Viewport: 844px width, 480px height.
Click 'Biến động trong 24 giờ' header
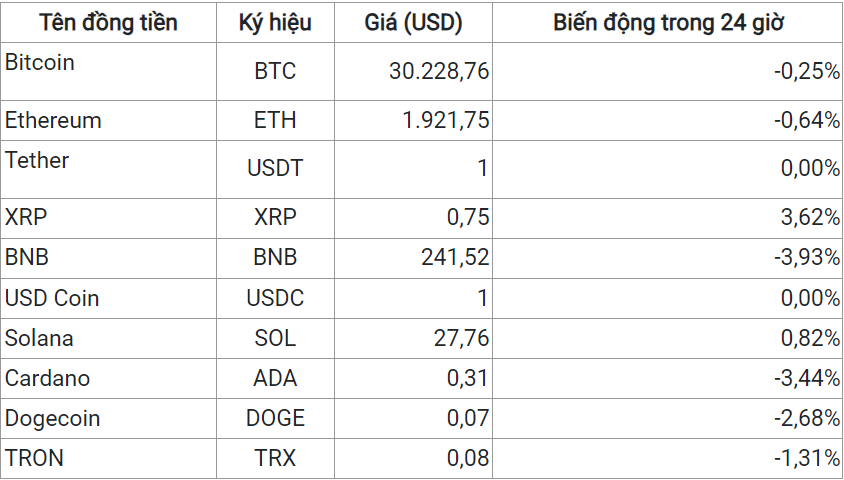coord(668,23)
